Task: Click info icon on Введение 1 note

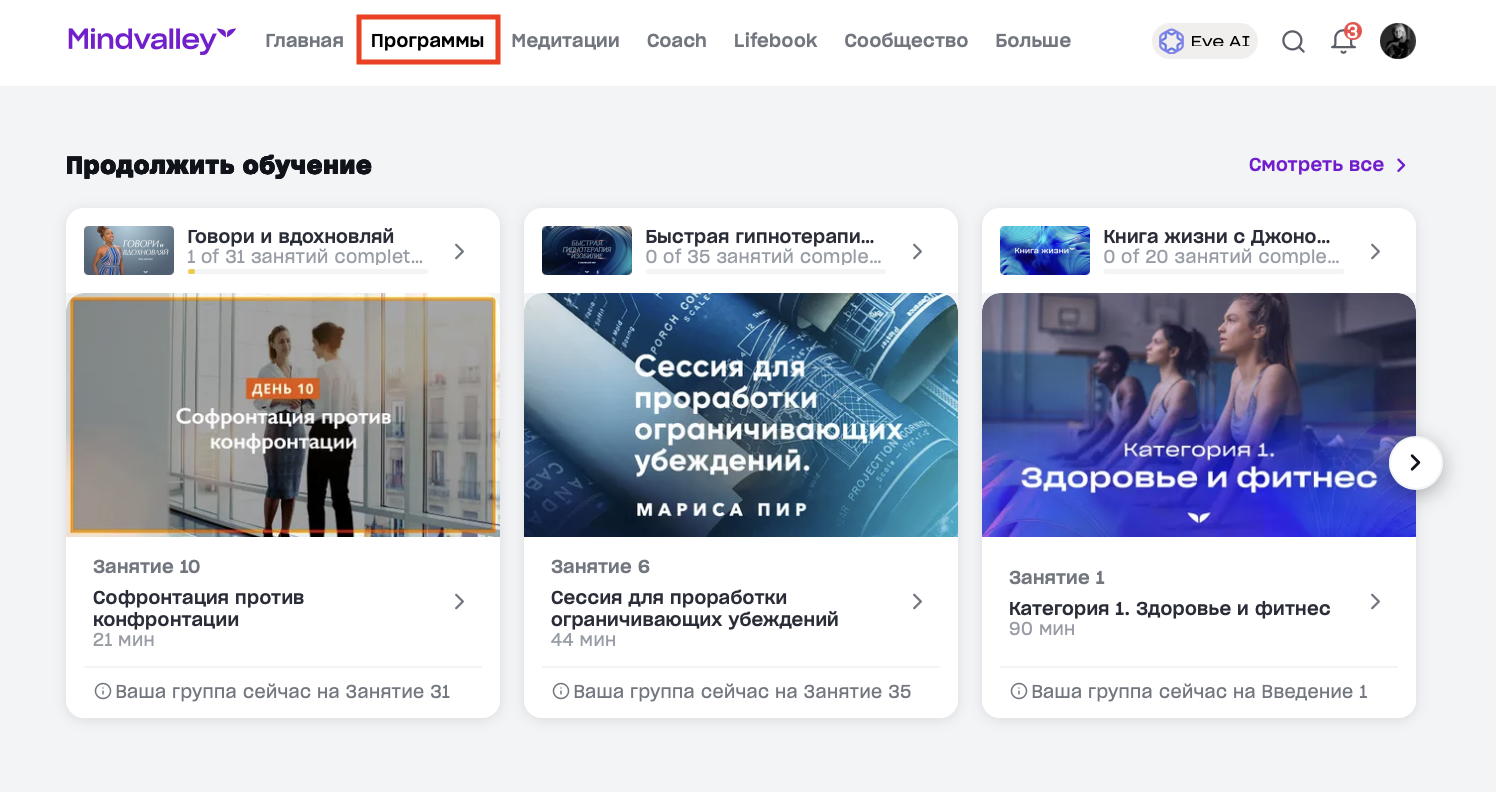Action: 1018,691
